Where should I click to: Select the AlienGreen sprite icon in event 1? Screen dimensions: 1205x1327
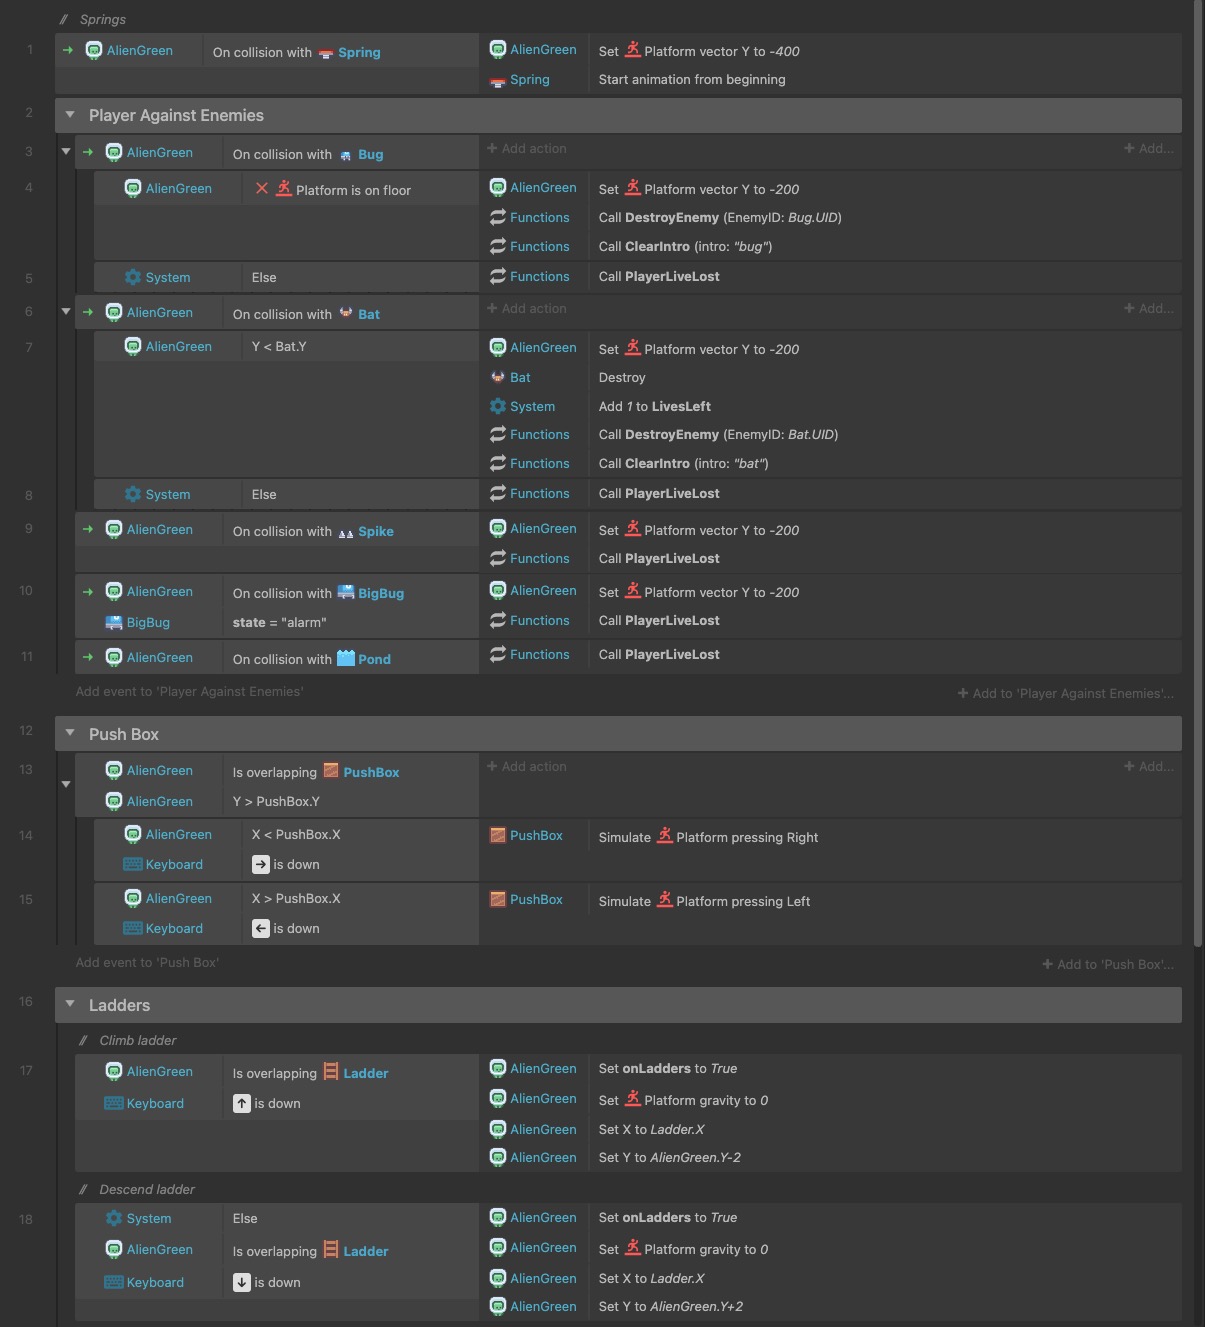point(94,50)
